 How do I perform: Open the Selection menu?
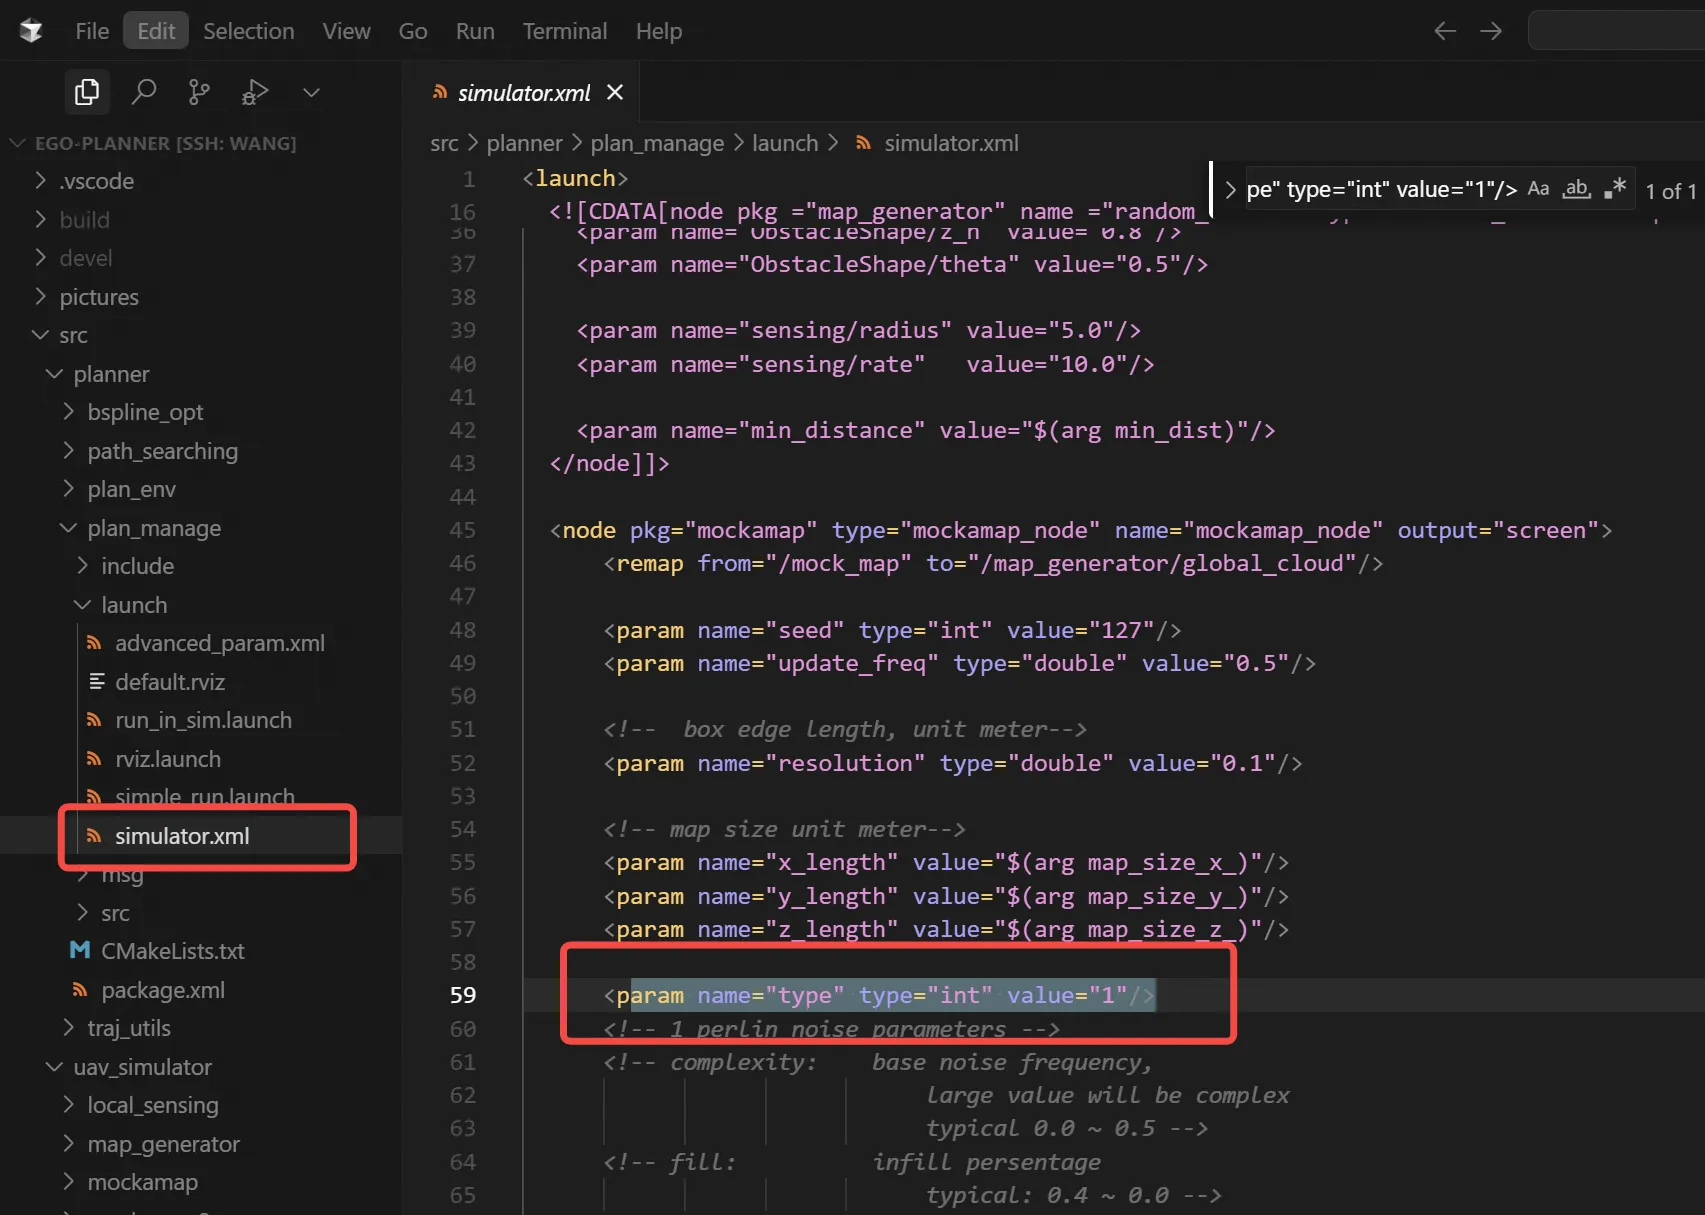tap(249, 31)
